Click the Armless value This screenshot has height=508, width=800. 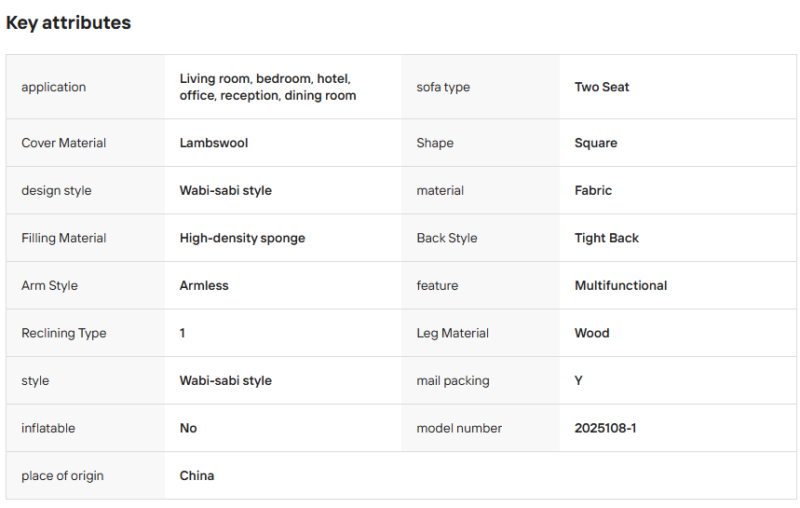[204, 286]
